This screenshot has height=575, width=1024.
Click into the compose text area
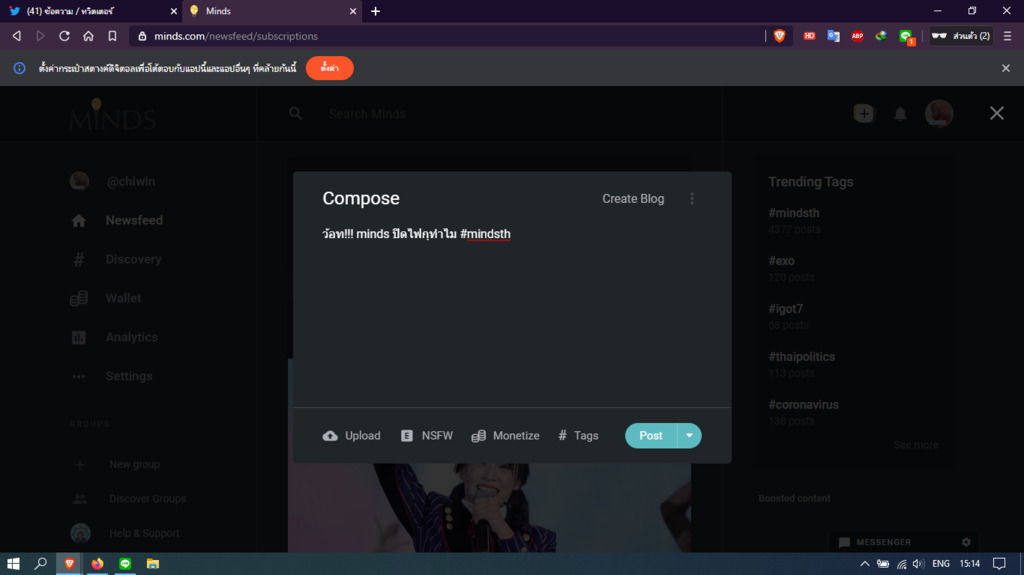pos(511,310)
